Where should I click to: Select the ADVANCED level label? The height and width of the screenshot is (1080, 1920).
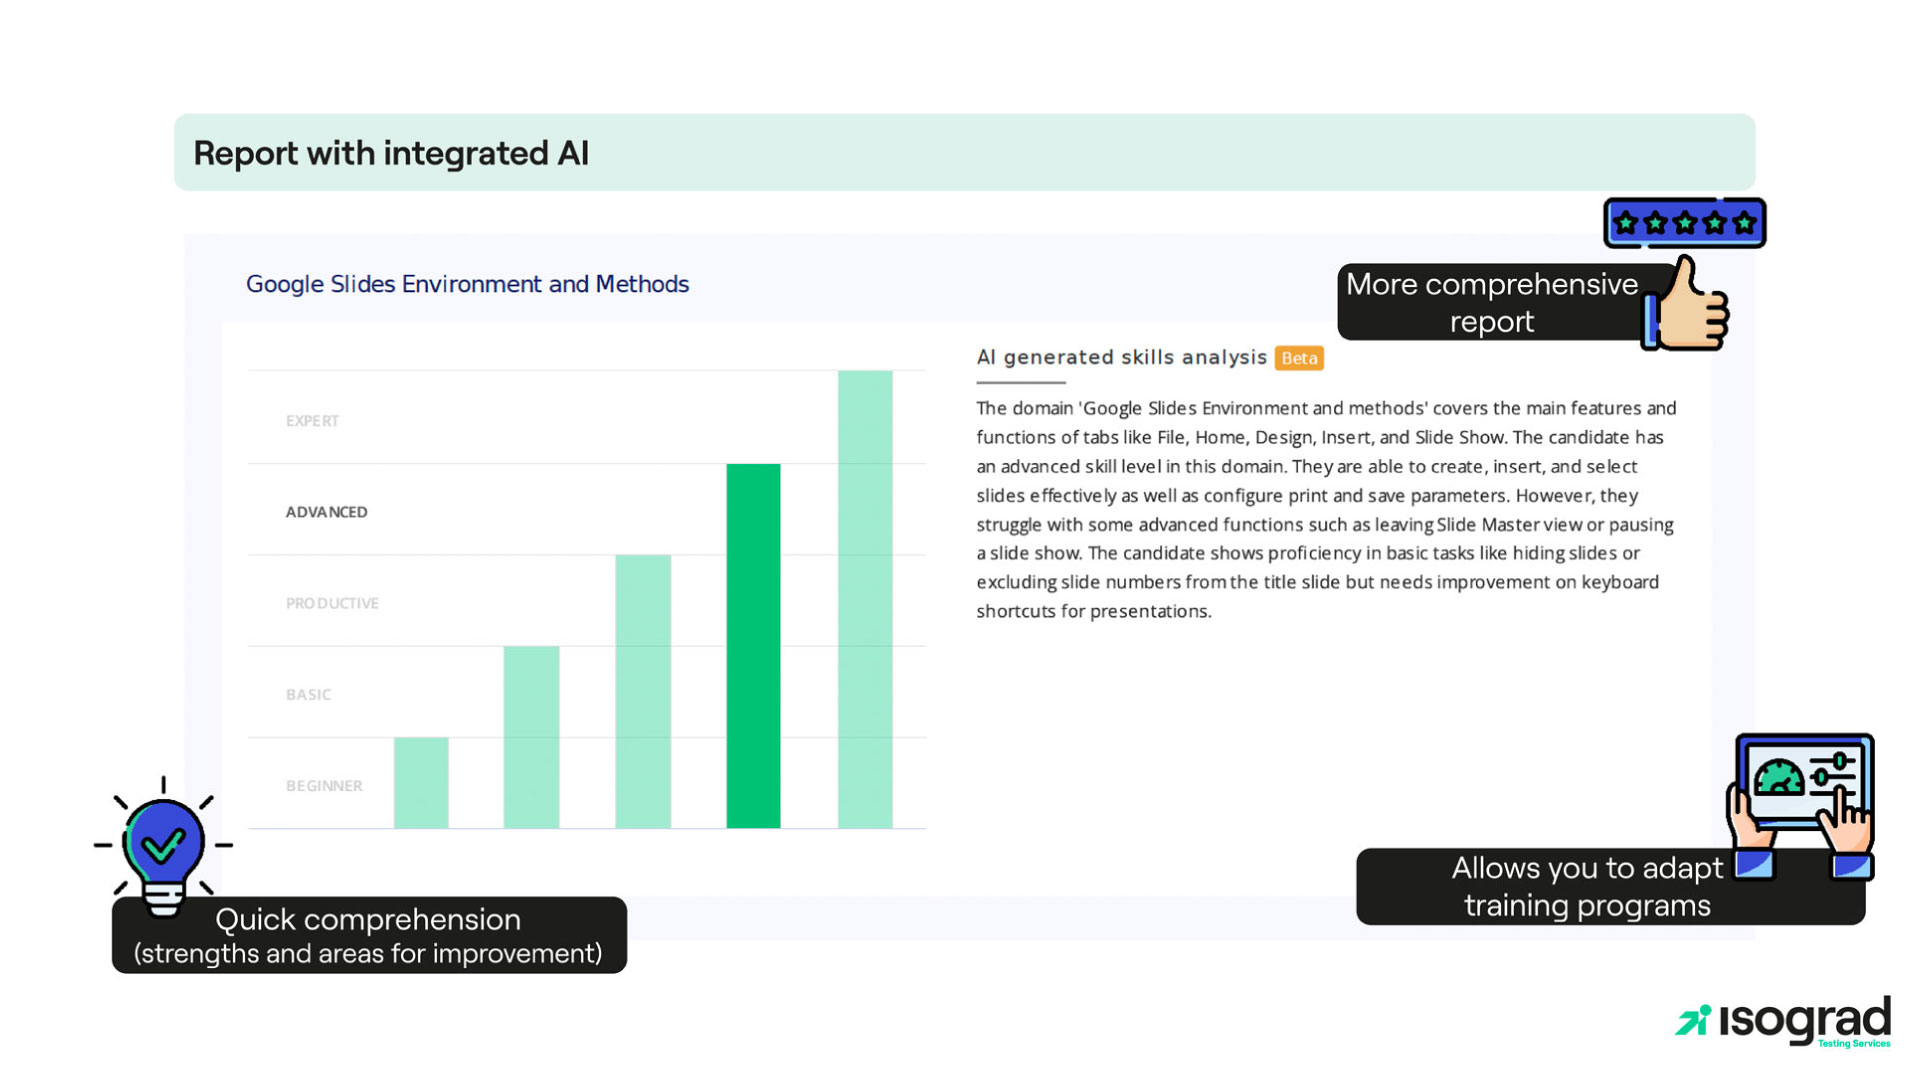click(x=327, y=512)
